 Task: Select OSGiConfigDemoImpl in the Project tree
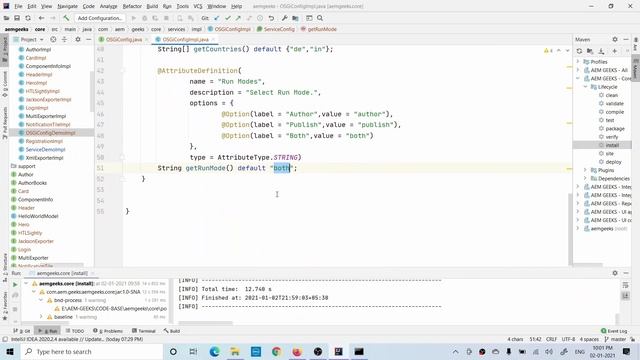(x=50, y=133)
